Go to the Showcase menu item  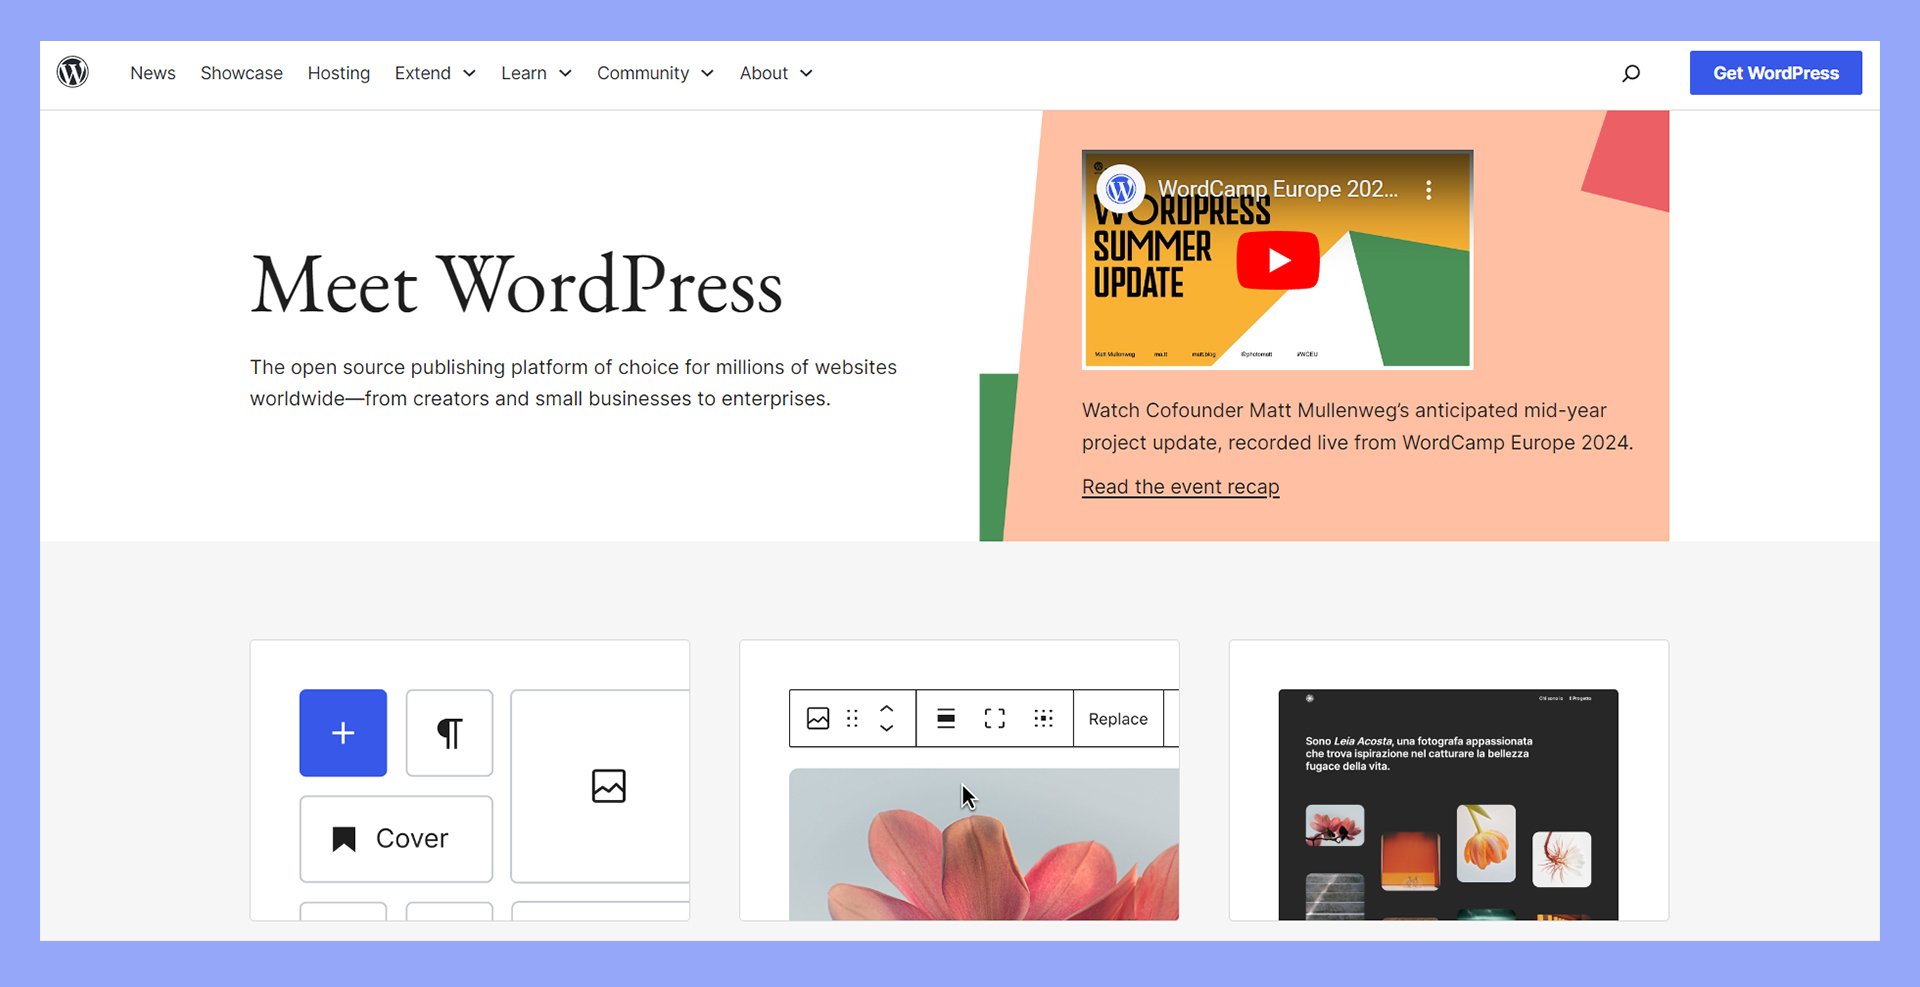pyautogui.click(x=241, y=73)
